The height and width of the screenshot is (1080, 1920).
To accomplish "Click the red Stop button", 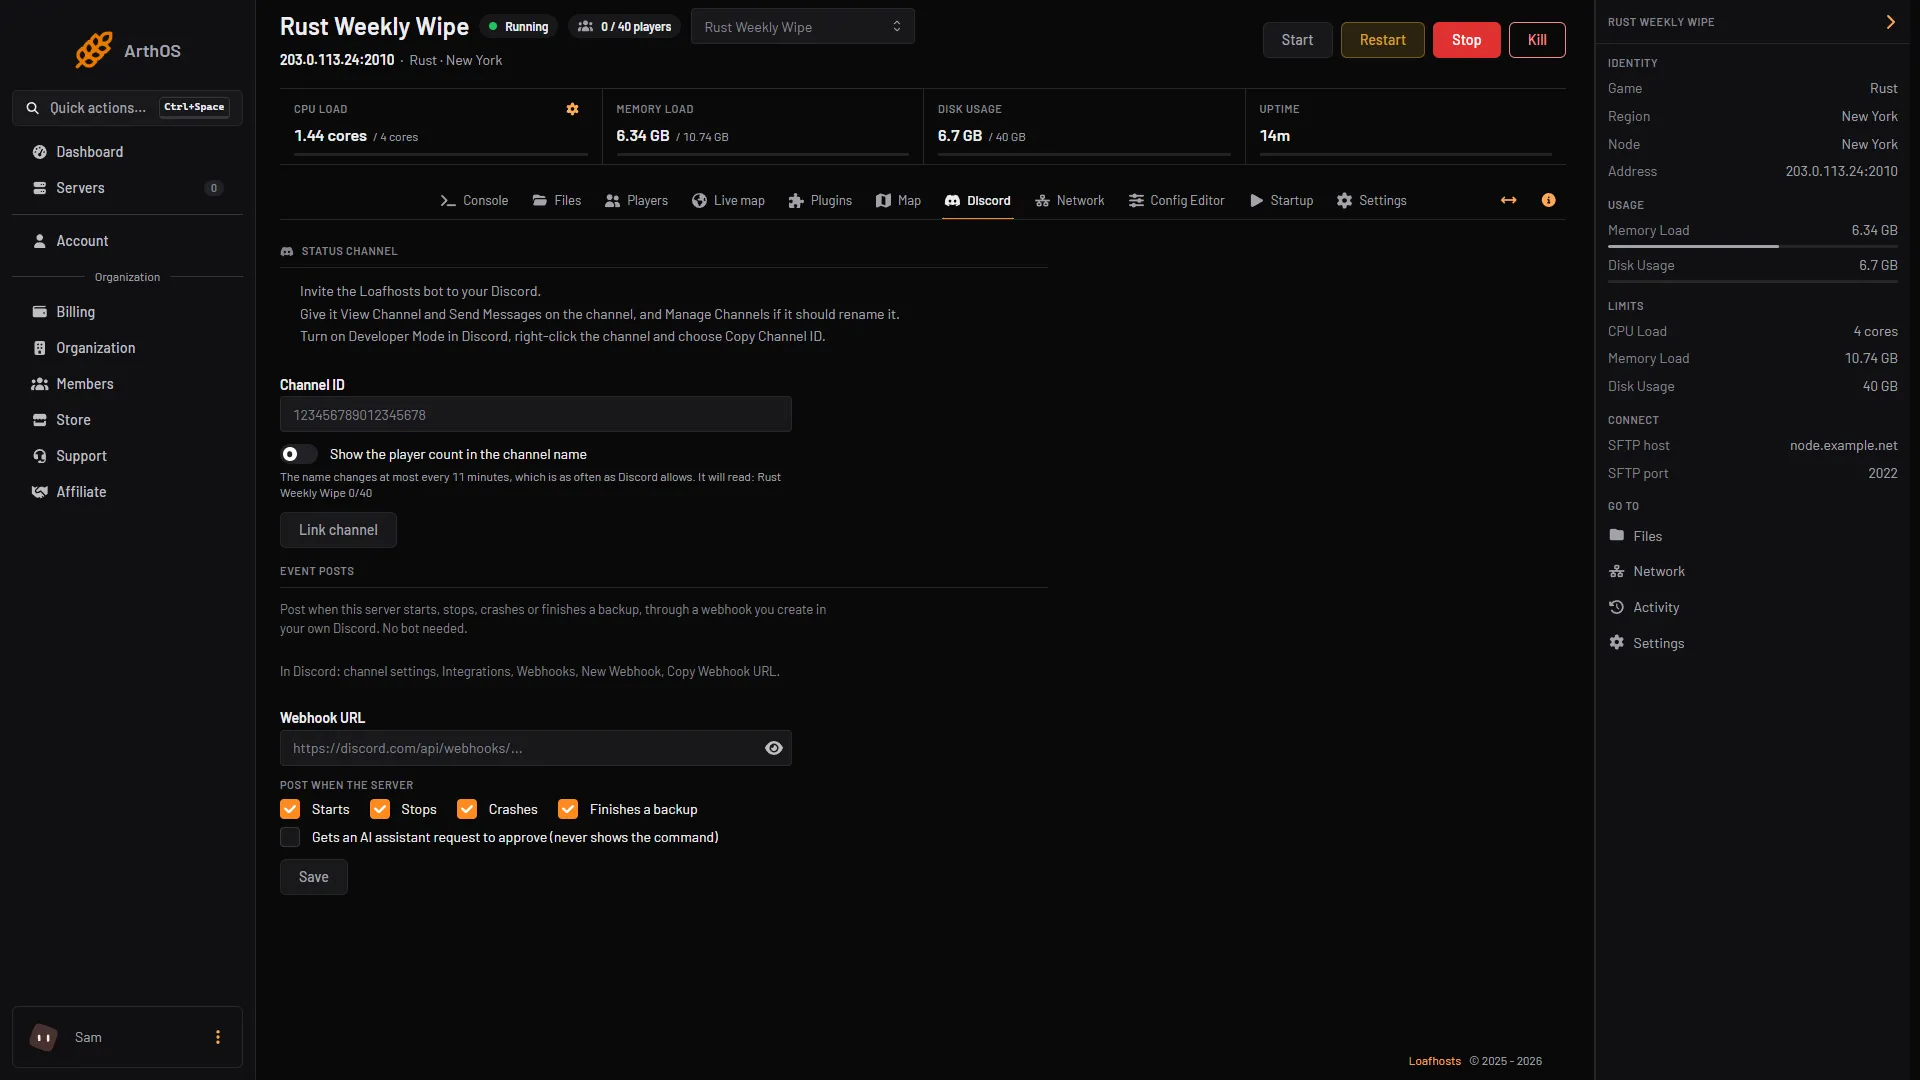I will [1466, 40].
